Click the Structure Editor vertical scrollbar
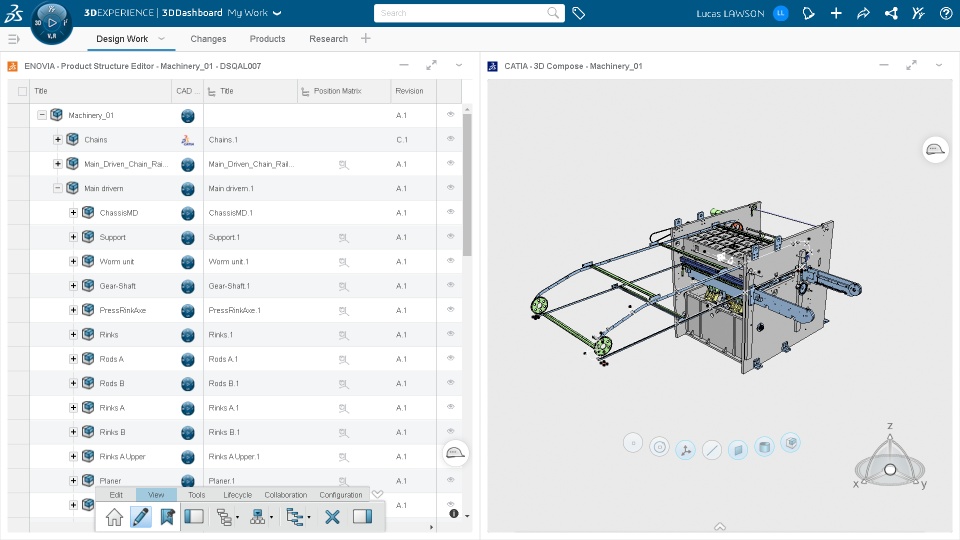 click(467, 186)
